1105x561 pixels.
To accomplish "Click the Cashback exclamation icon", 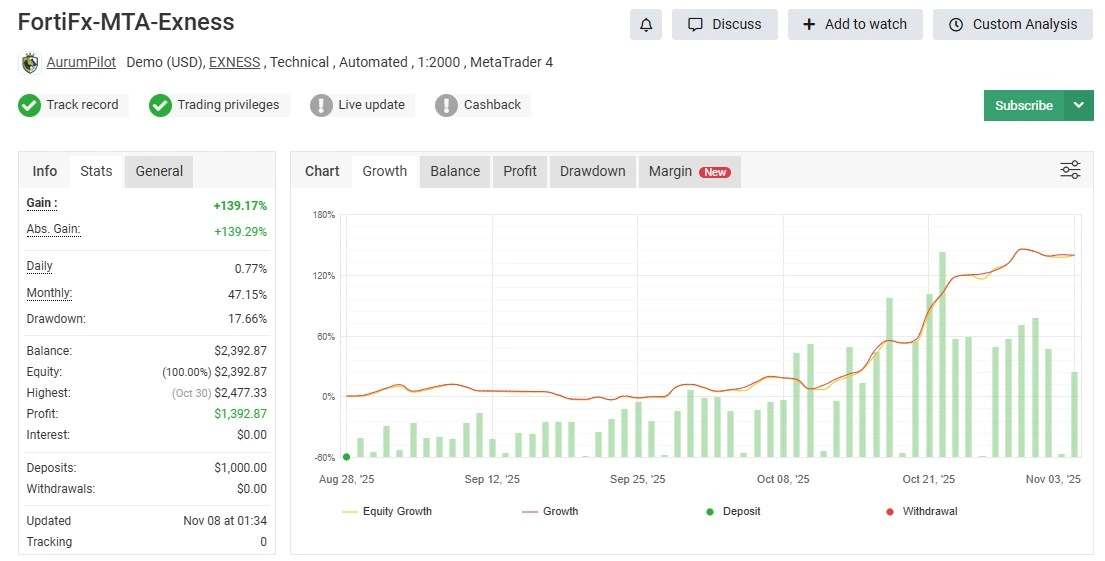I will [x=446, y=105].
